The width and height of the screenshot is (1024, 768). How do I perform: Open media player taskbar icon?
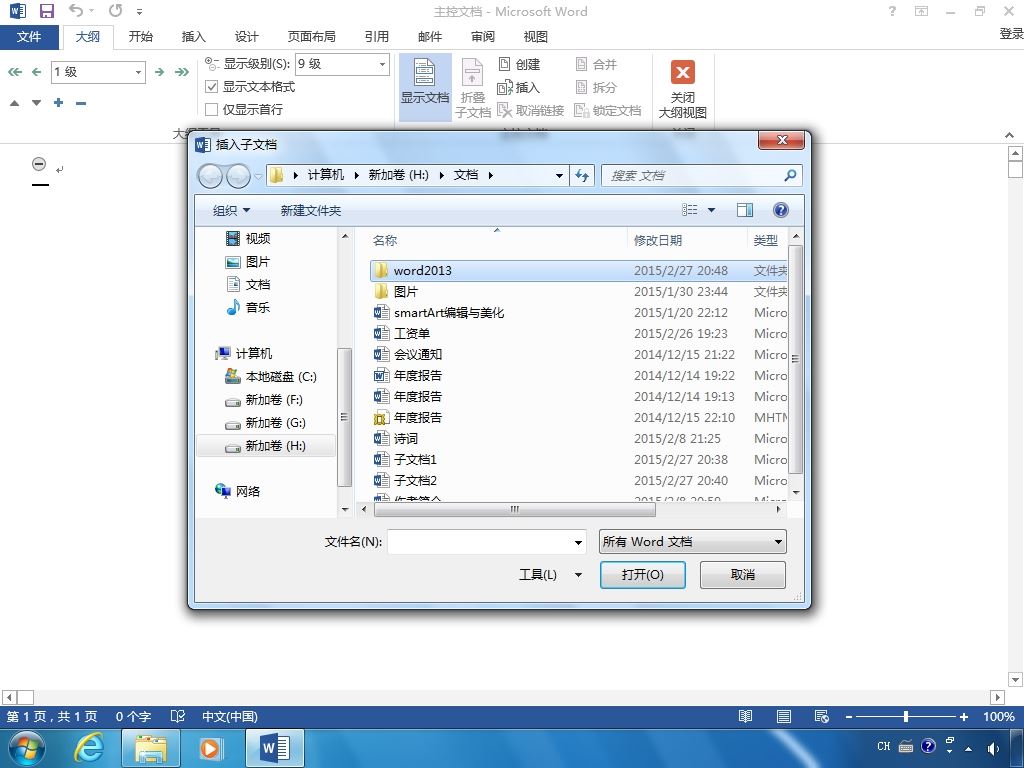point(210,748)
